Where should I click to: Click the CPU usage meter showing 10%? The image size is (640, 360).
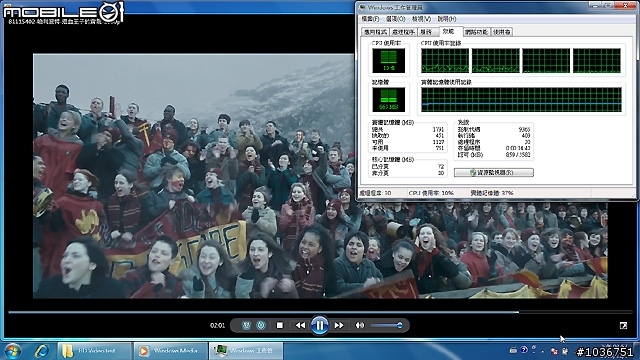tap(388, 60)
